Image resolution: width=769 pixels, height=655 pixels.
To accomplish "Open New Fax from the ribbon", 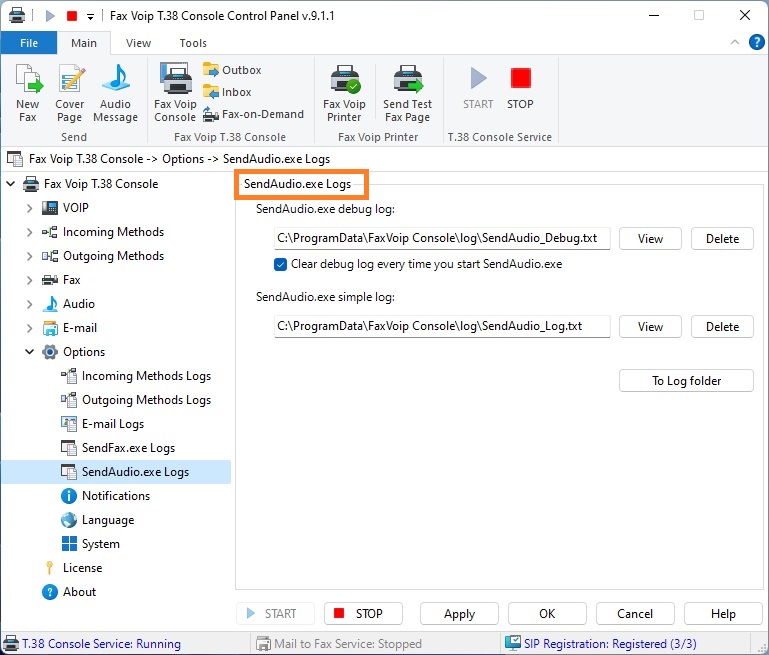I will click(x=28, y=93).
